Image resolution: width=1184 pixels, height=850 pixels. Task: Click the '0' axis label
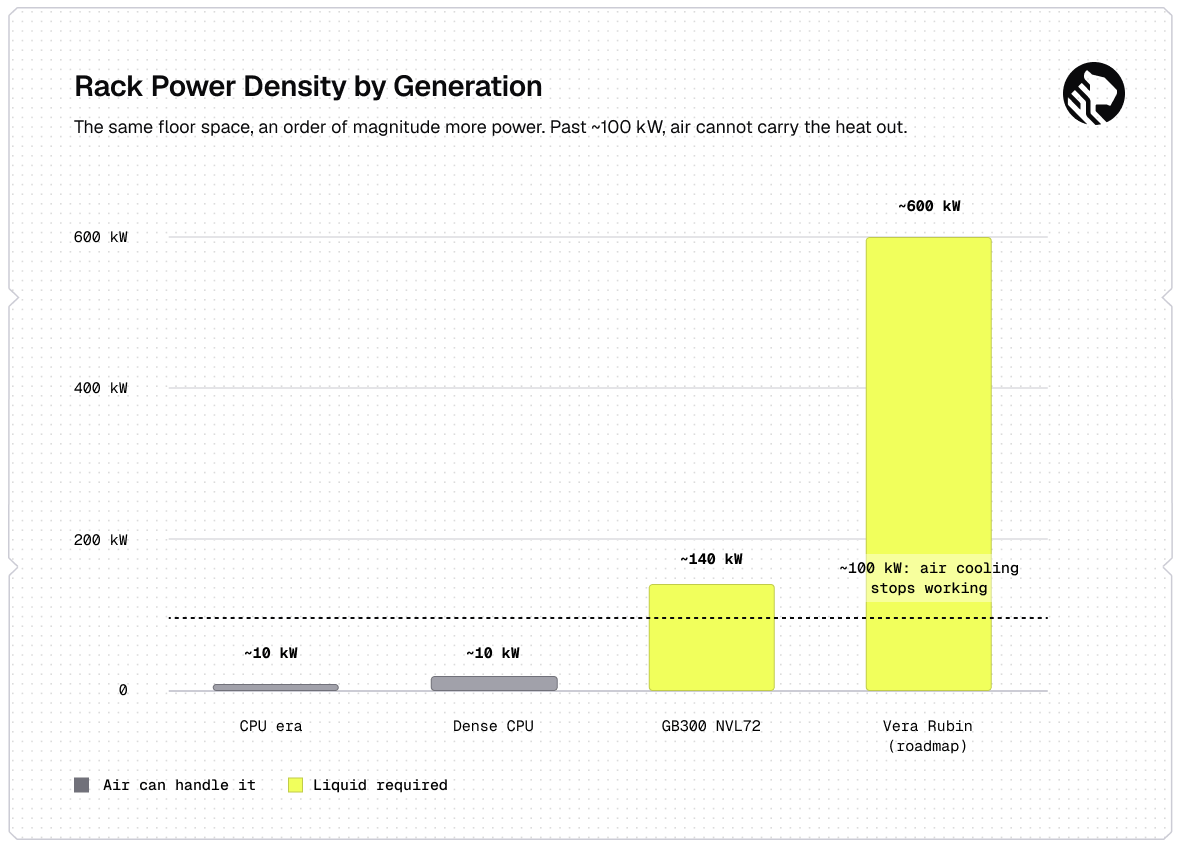pyautogui.click(x=123, y=690)
